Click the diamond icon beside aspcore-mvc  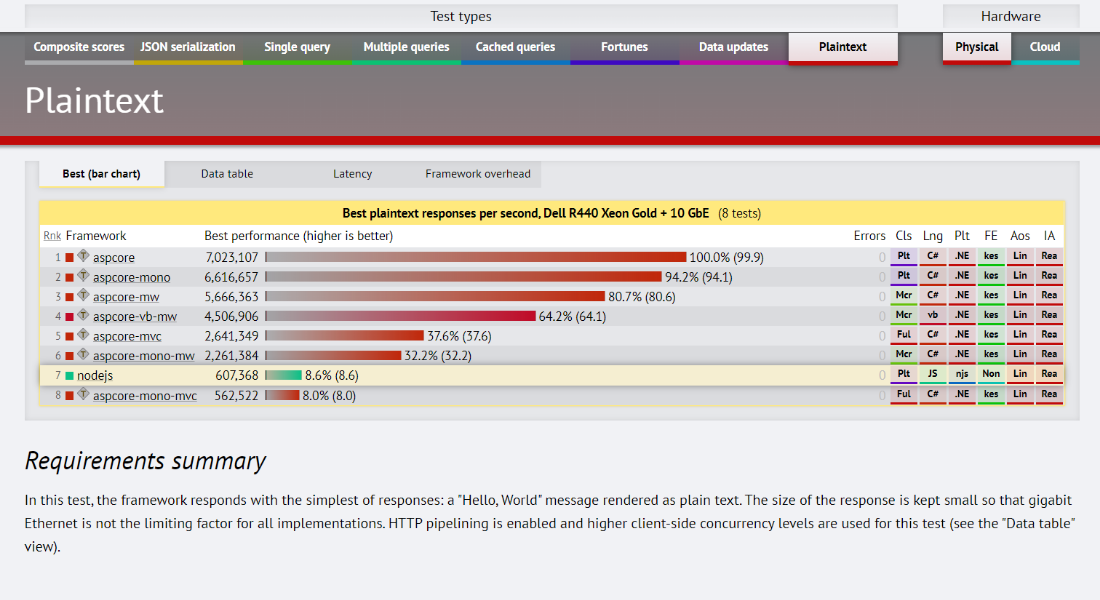83,335
